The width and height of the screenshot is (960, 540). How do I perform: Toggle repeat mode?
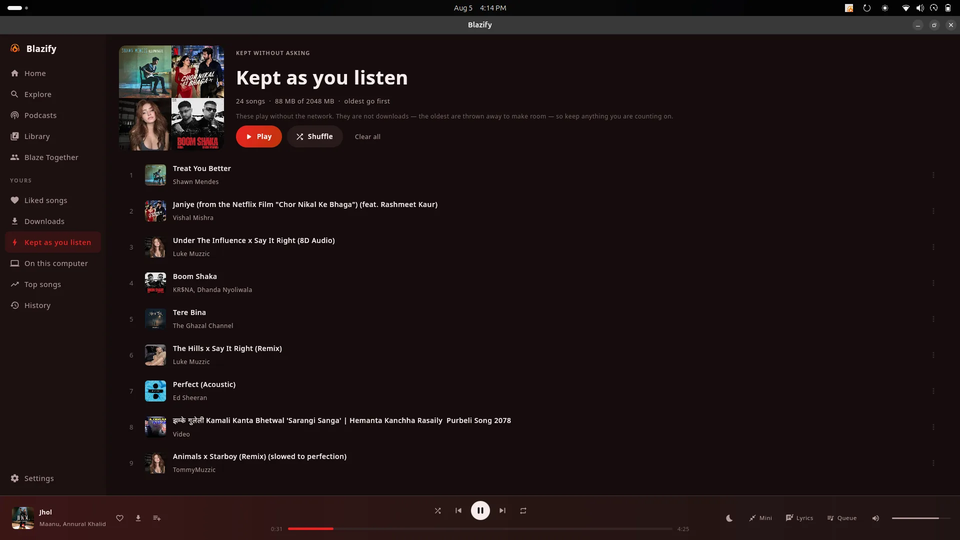point(523,511)
